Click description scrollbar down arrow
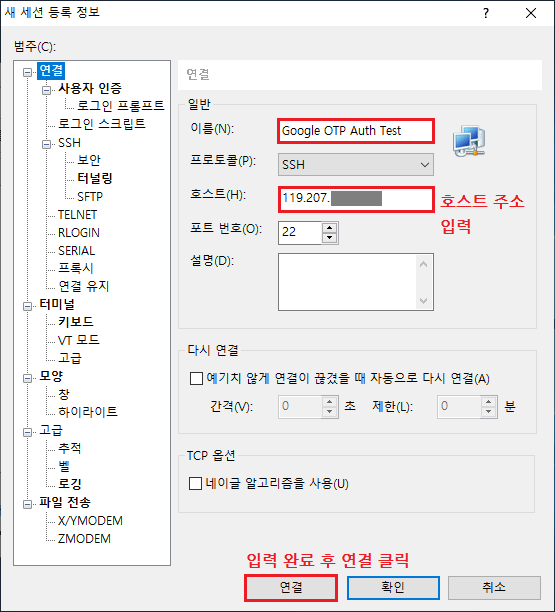 click(x=423, y=300)
